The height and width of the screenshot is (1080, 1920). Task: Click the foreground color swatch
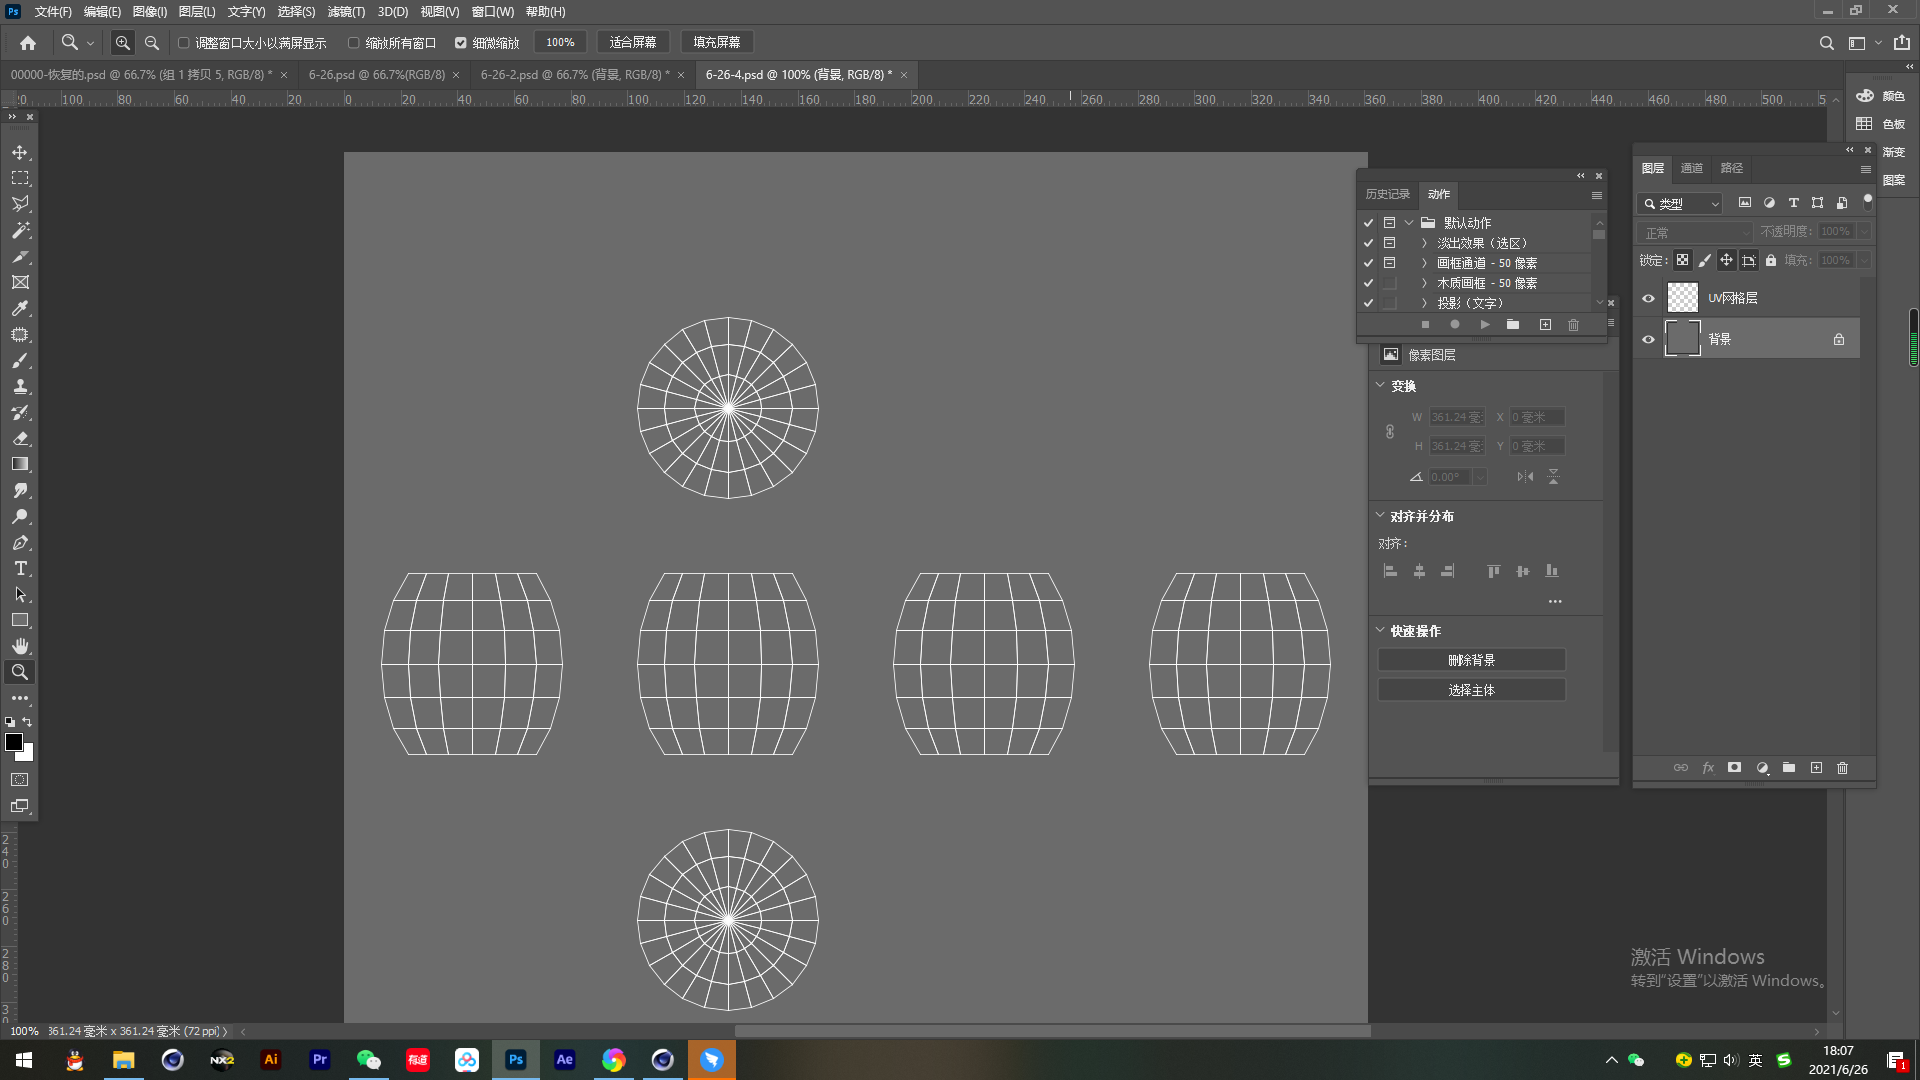pos(13,742)
